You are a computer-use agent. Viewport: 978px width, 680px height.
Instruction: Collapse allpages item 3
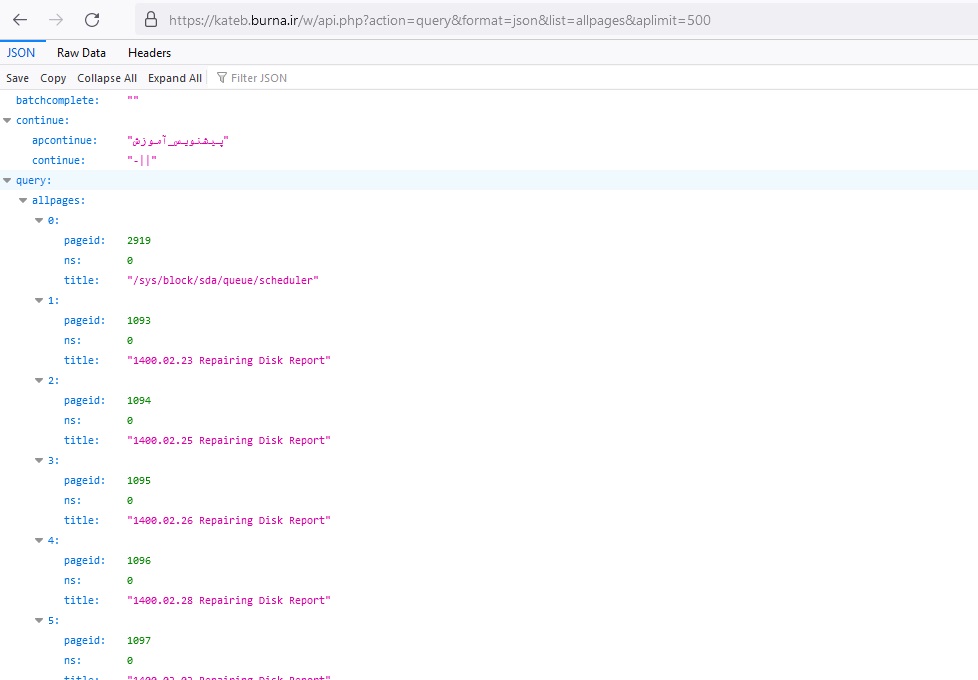[x=40, y=460]
